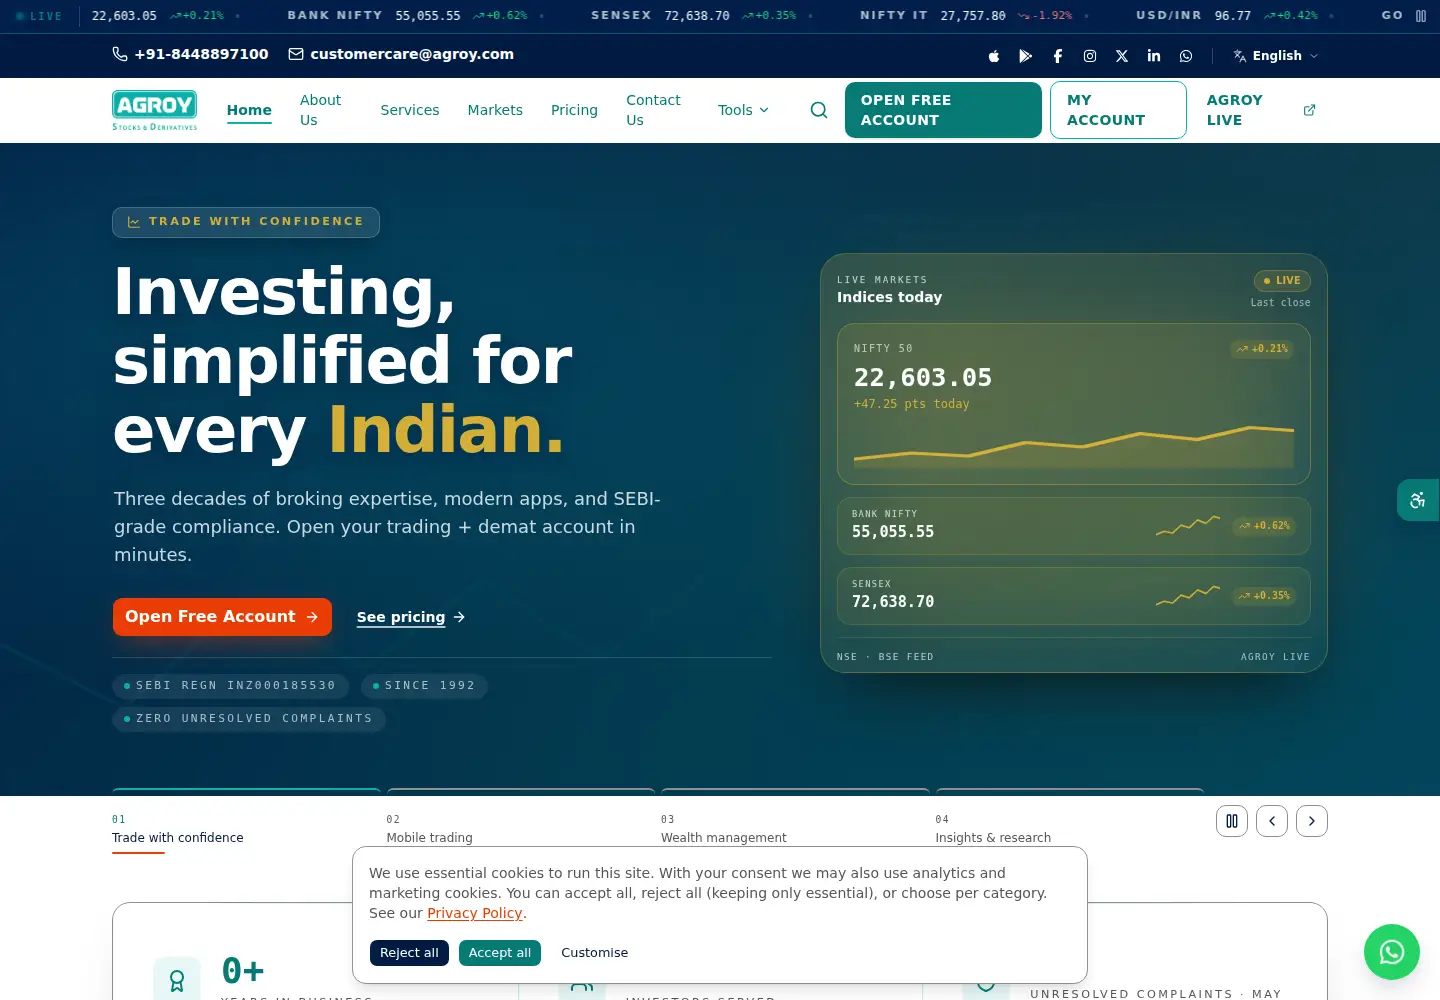
Task: Accept all cookies
Action: coord(500,953)
